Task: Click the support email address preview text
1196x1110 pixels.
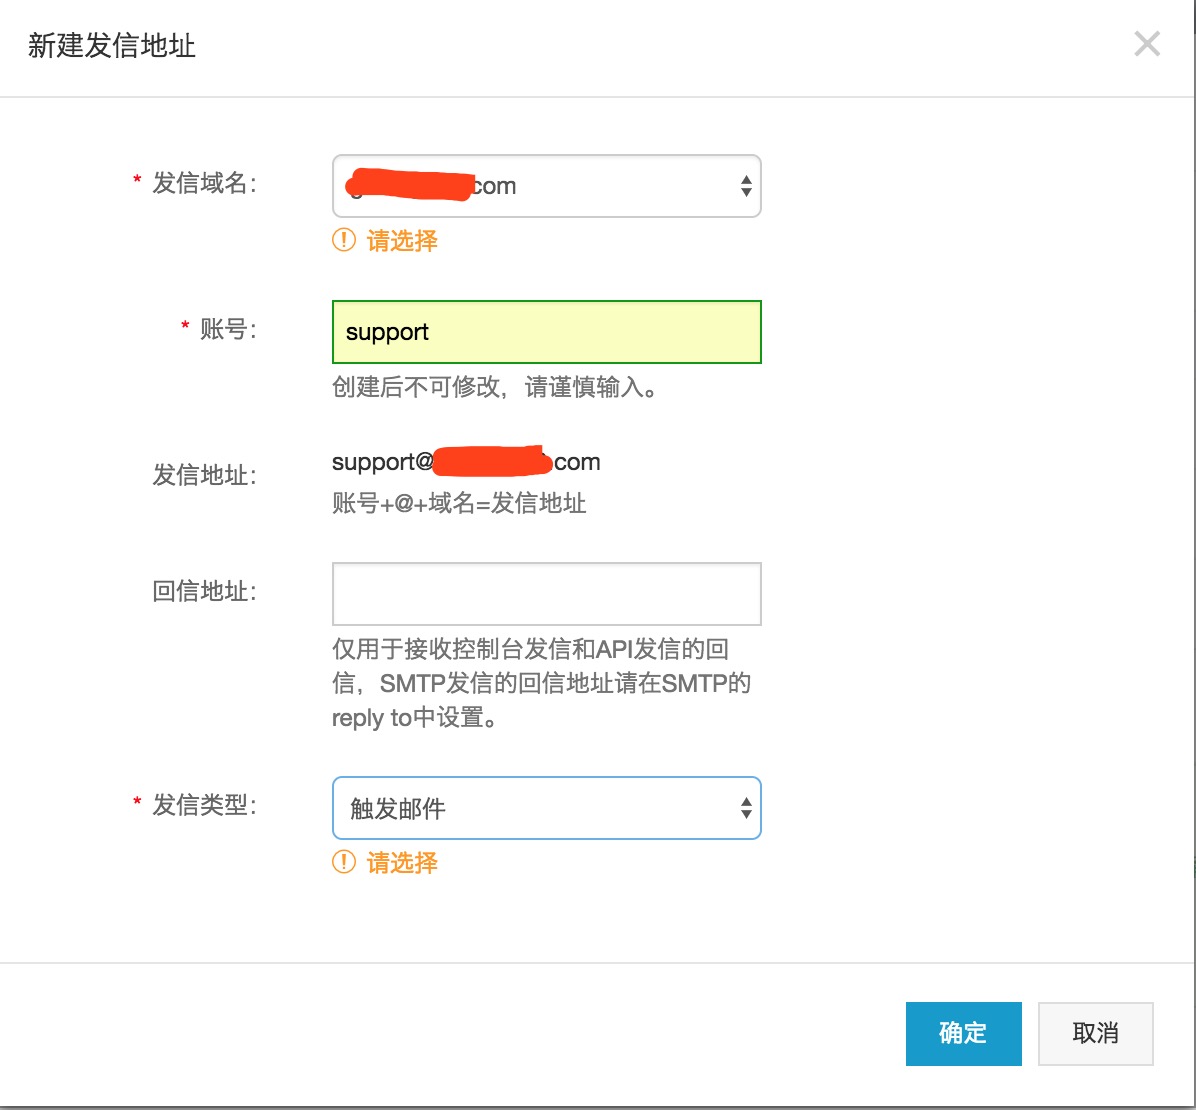Action: (466, 462)
